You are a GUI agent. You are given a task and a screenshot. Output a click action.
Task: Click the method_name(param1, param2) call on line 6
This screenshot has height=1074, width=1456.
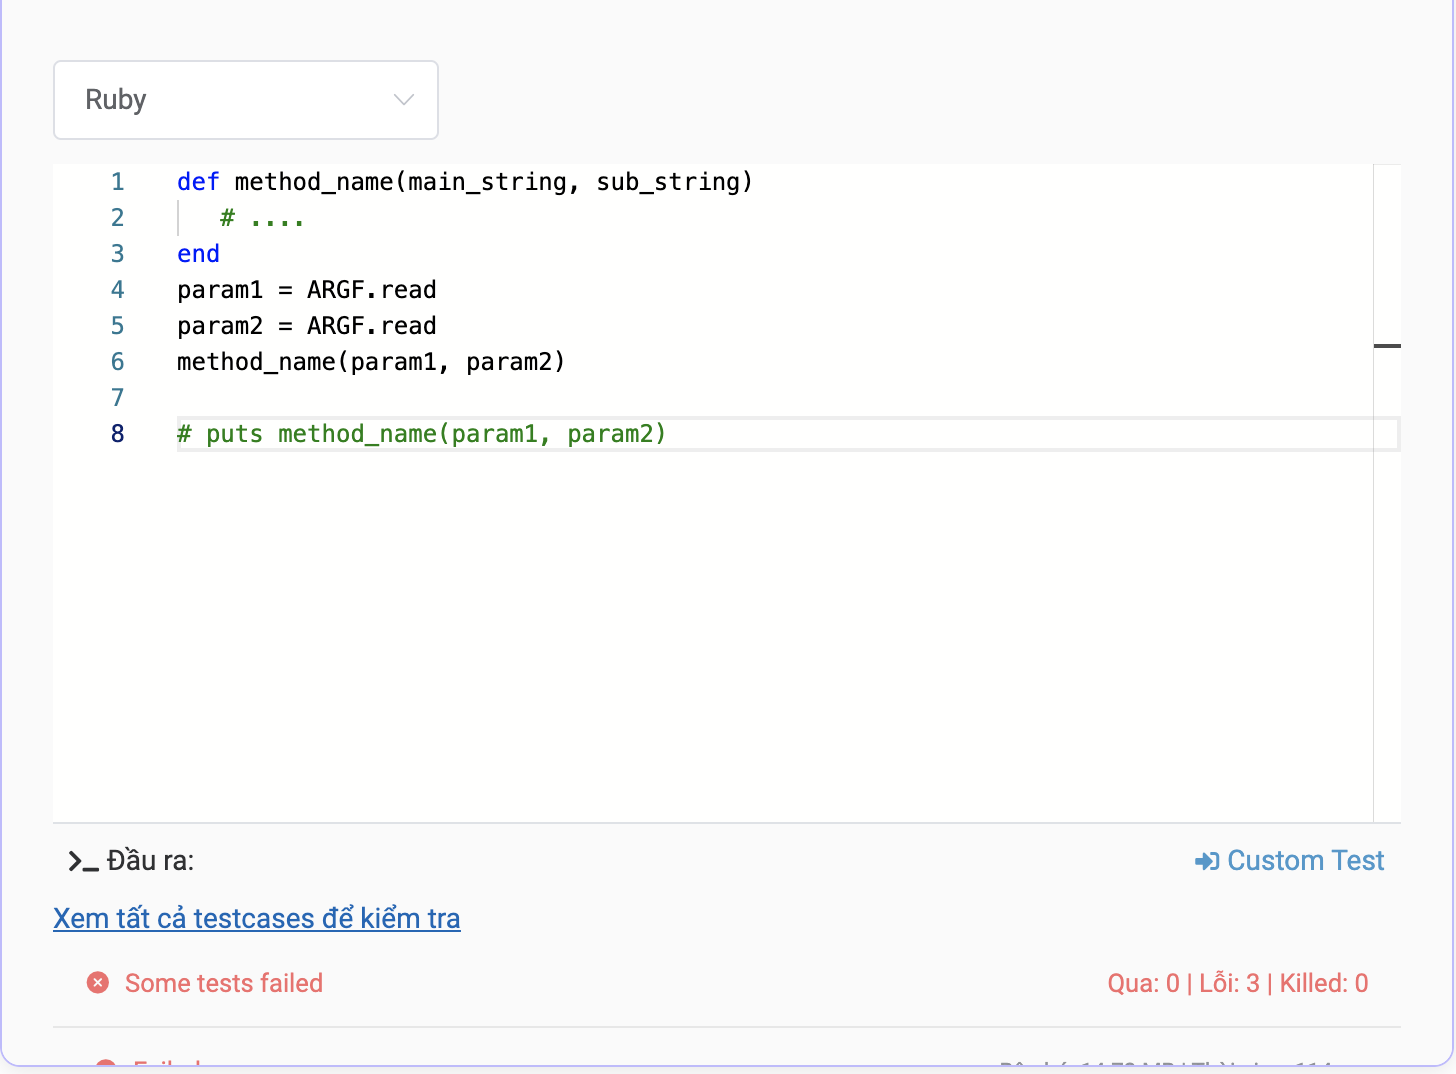(x=370, y=362)
